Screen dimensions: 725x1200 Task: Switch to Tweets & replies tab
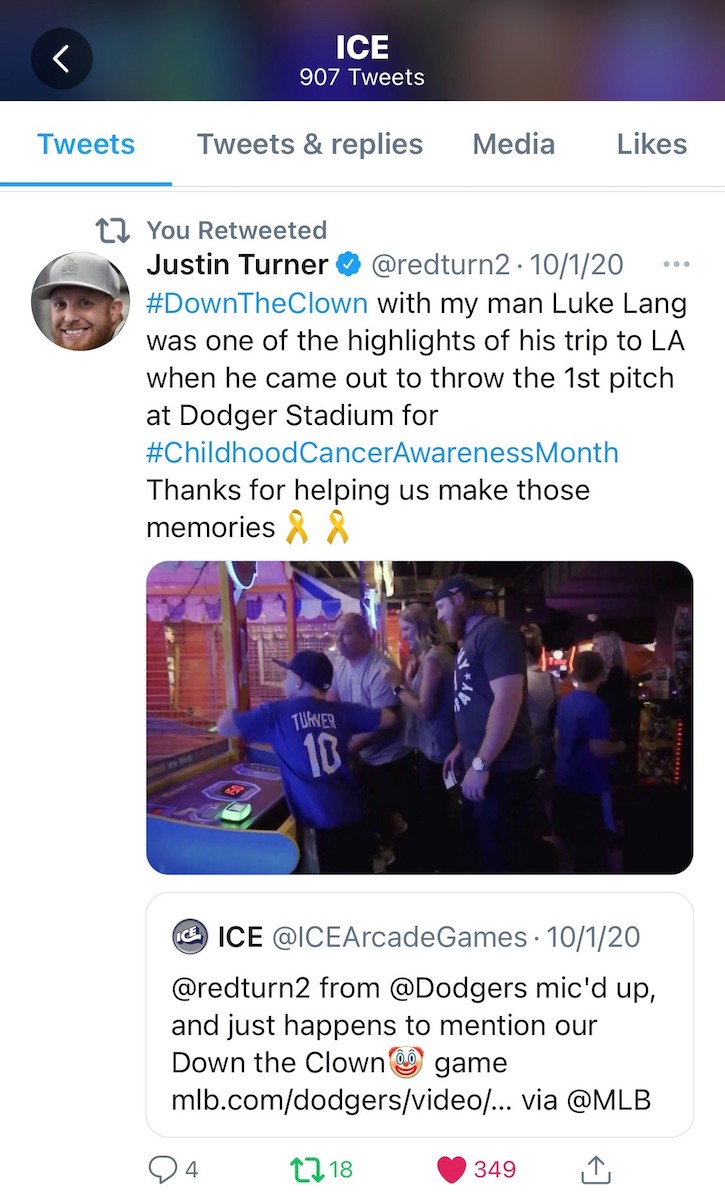pos(310,144)
